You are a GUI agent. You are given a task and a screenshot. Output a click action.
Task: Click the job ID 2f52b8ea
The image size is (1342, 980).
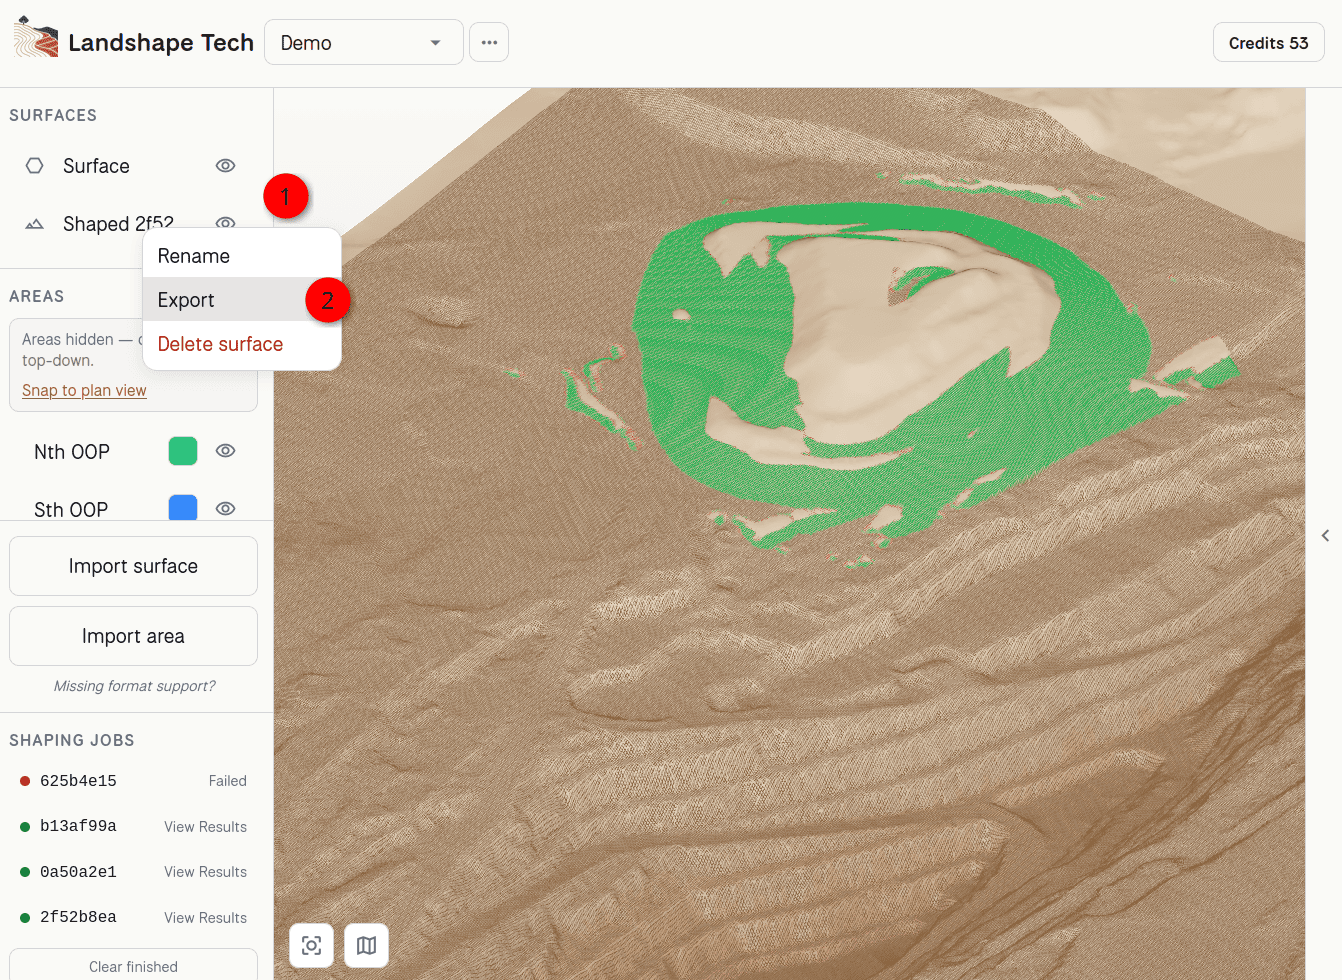(x=78, y=917)
